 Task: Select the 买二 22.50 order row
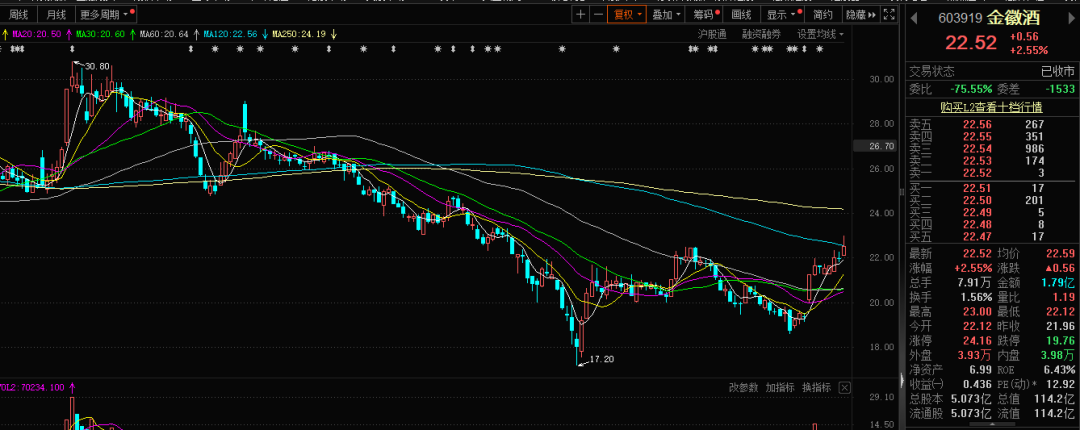(991, 200)
